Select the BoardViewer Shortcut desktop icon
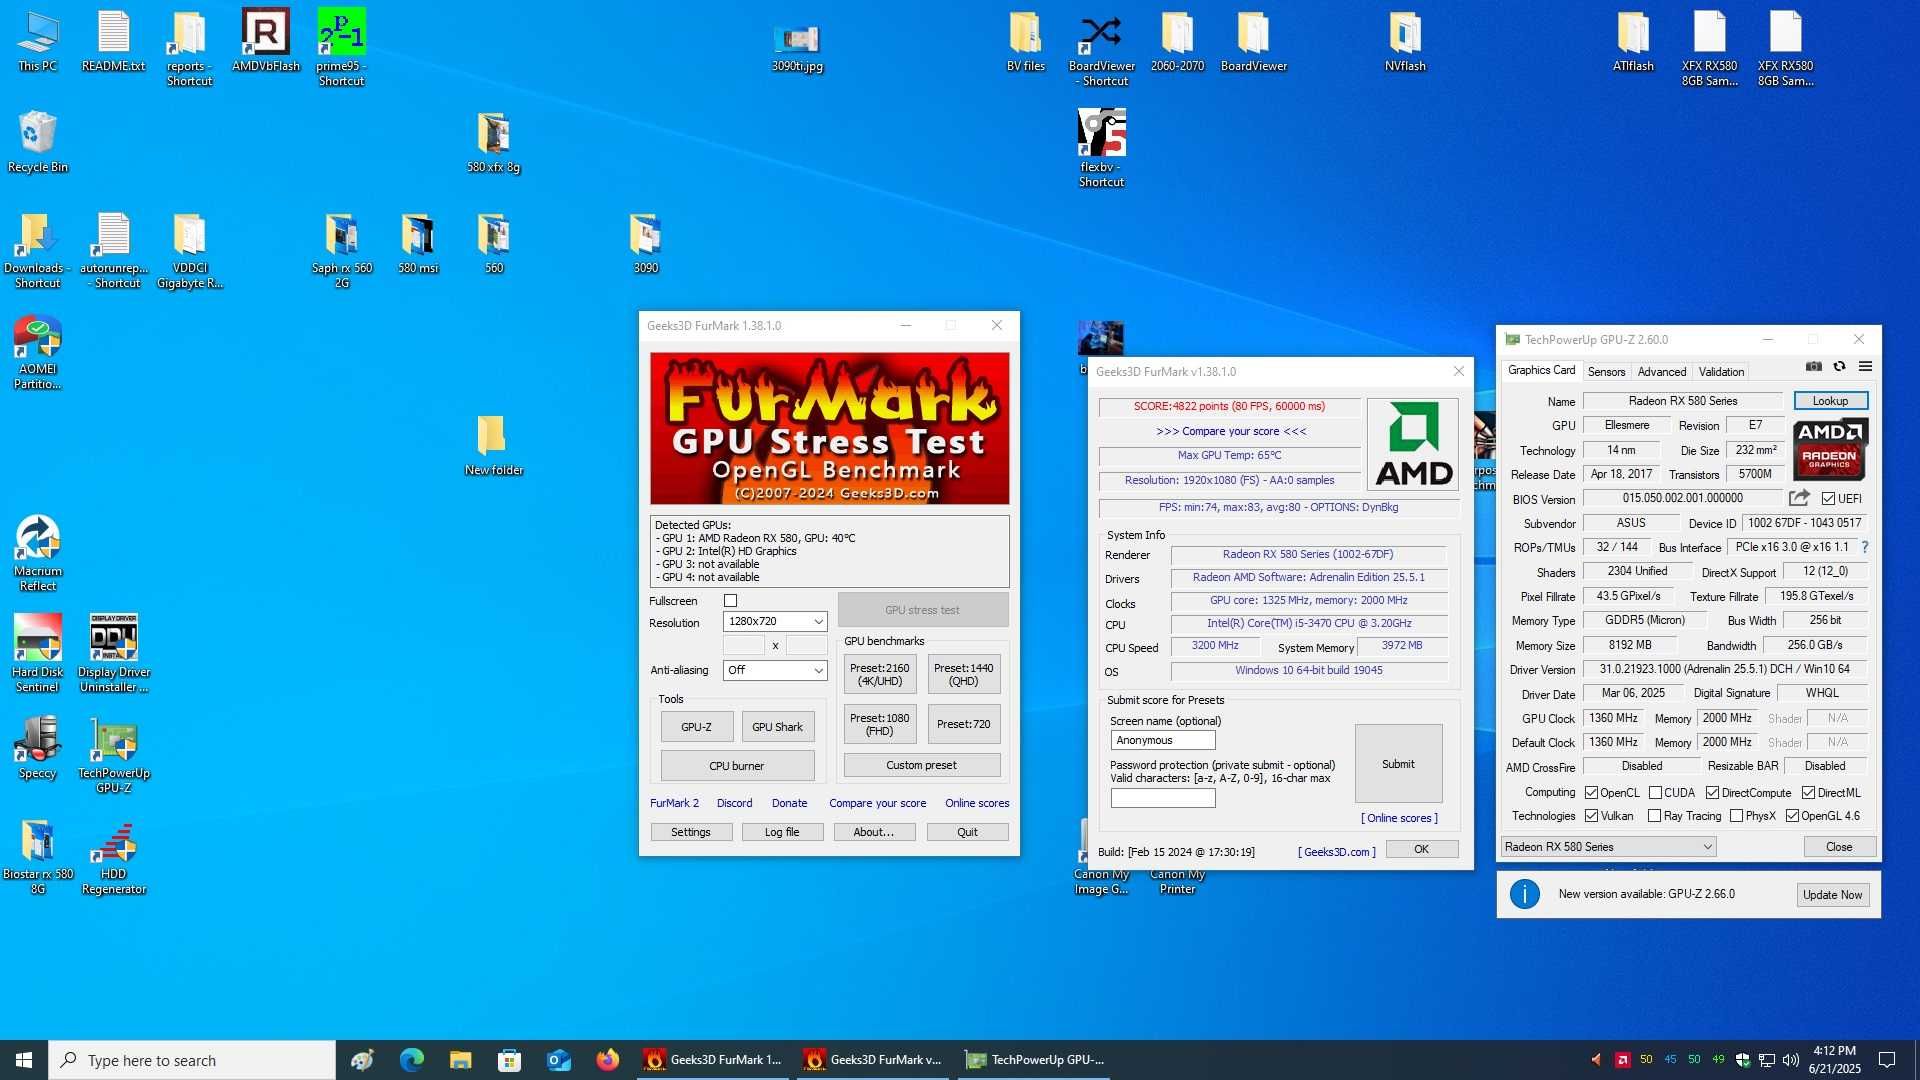The height and width of the screenshot is (1080, 1920). click(x=1102, y=48)
